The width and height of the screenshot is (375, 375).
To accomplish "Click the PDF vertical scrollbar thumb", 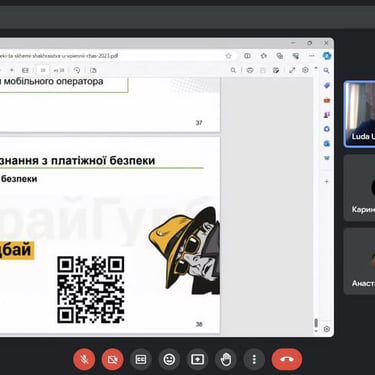I will (316, 323).
